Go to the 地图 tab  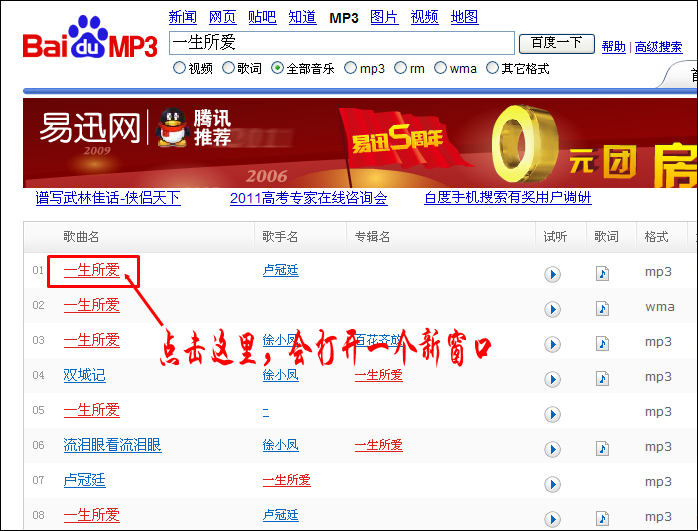click(x=464, y=17)
